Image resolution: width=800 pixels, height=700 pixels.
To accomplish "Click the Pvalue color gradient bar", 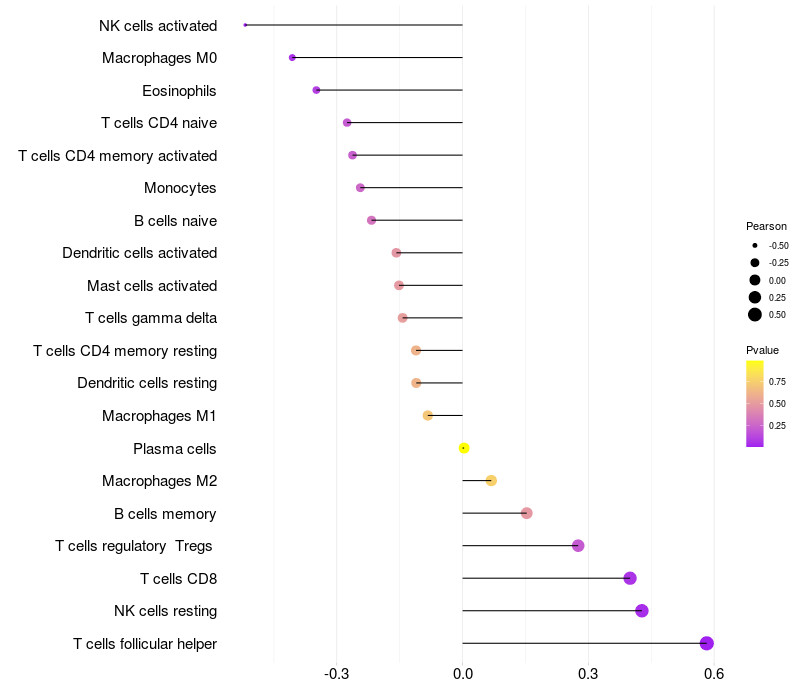I will (755, 404).
